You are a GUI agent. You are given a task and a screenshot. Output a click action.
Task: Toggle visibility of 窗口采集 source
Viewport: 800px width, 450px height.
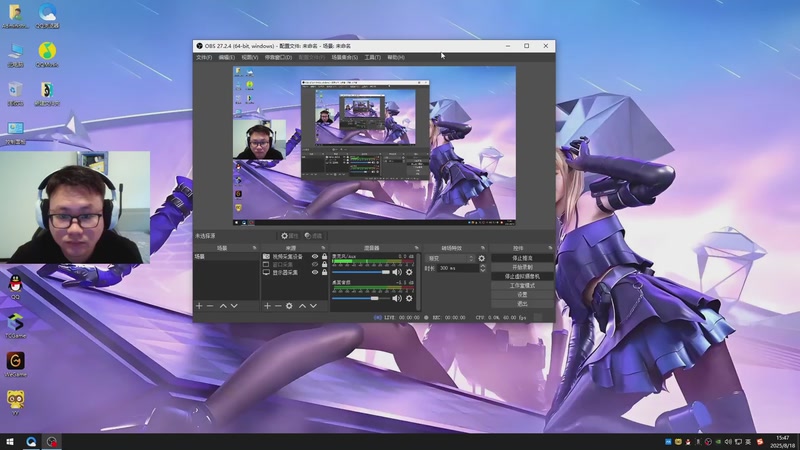click(x=315, y=264)
